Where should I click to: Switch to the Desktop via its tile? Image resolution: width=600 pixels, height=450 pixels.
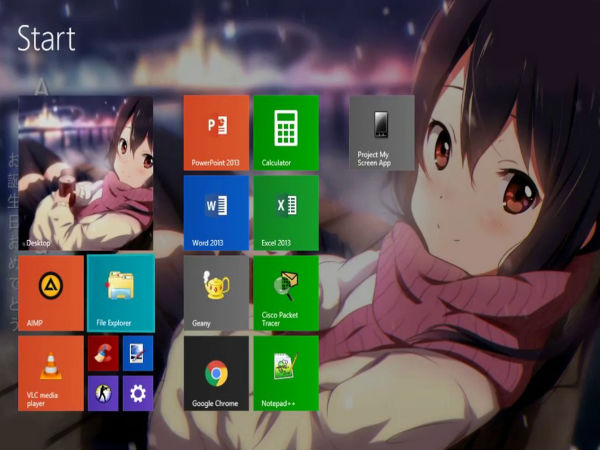(x=86, y=173)
